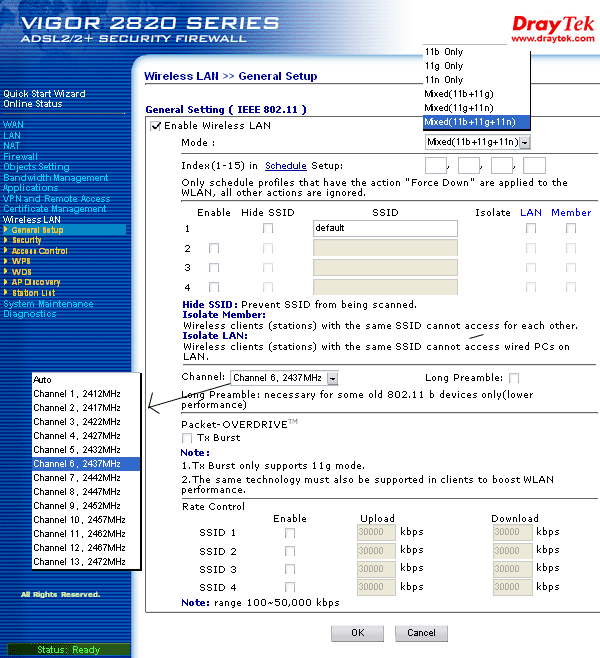Click fourth schedule index input field

[535, 165]
